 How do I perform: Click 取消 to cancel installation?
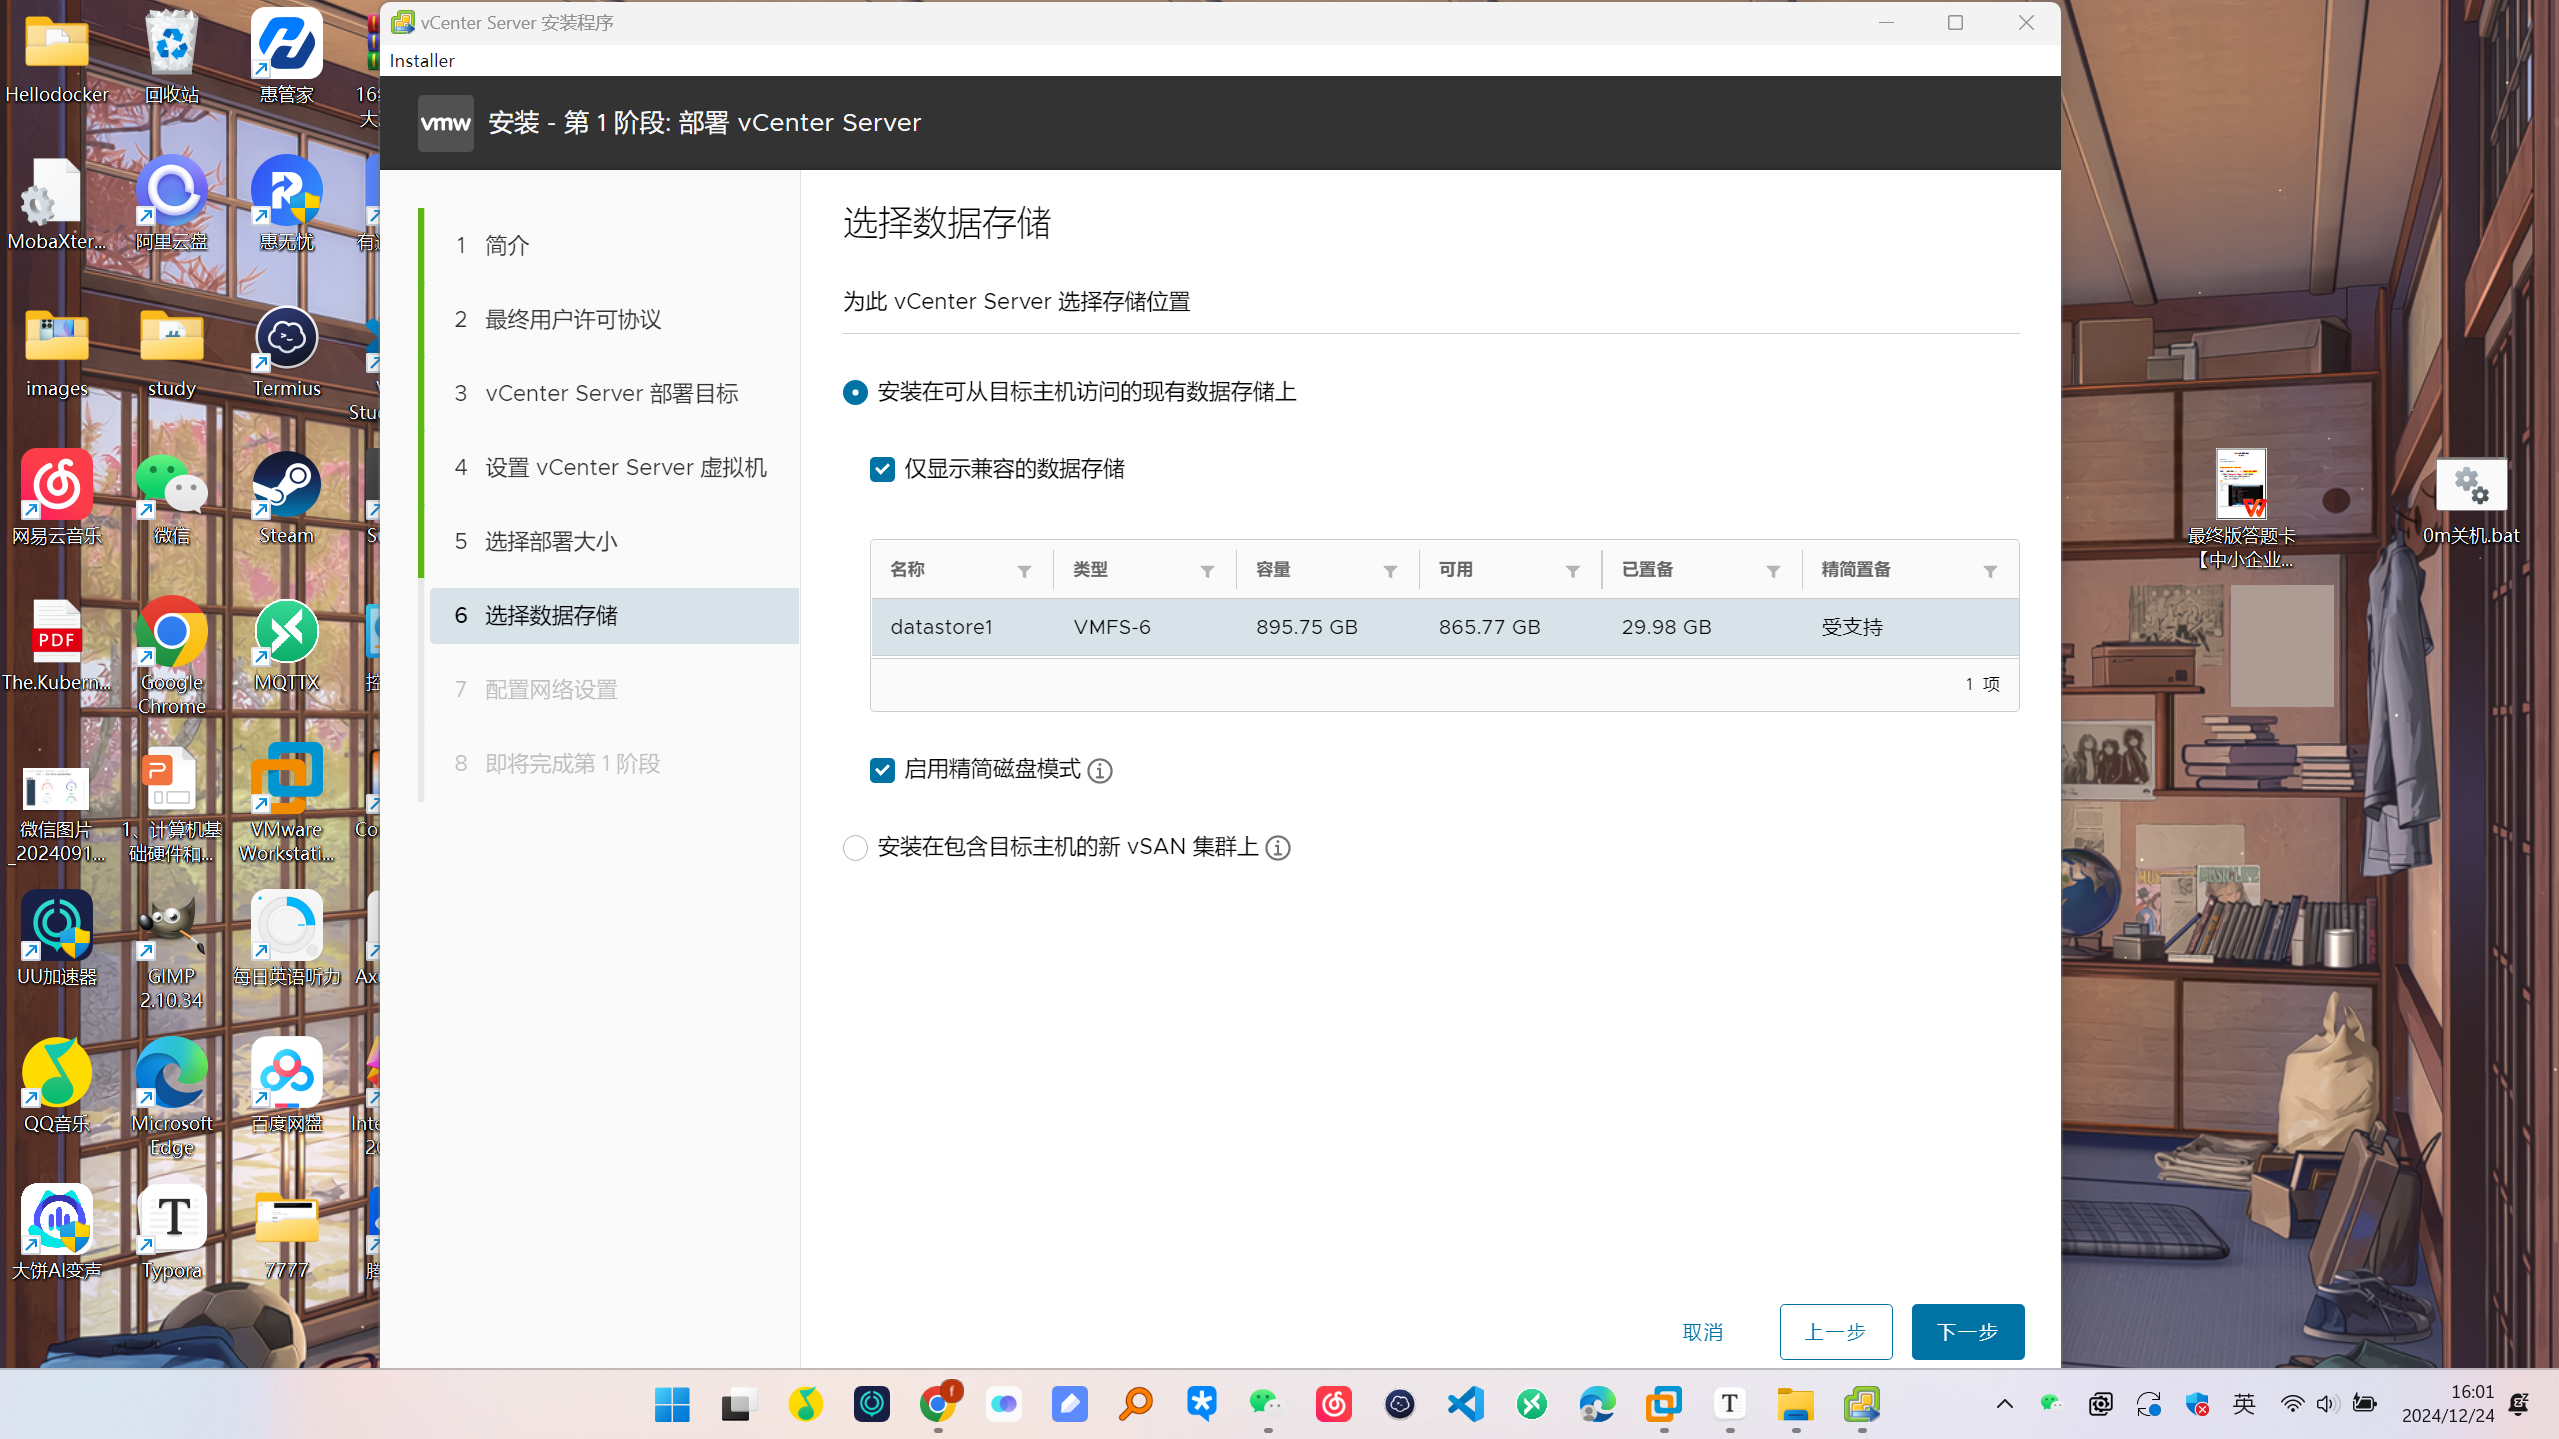coord(1702,1332)
